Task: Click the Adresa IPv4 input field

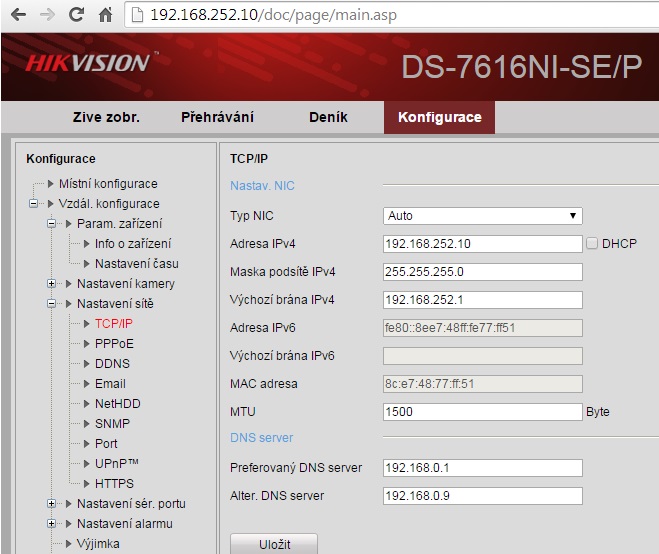Action: pos(482,244)
